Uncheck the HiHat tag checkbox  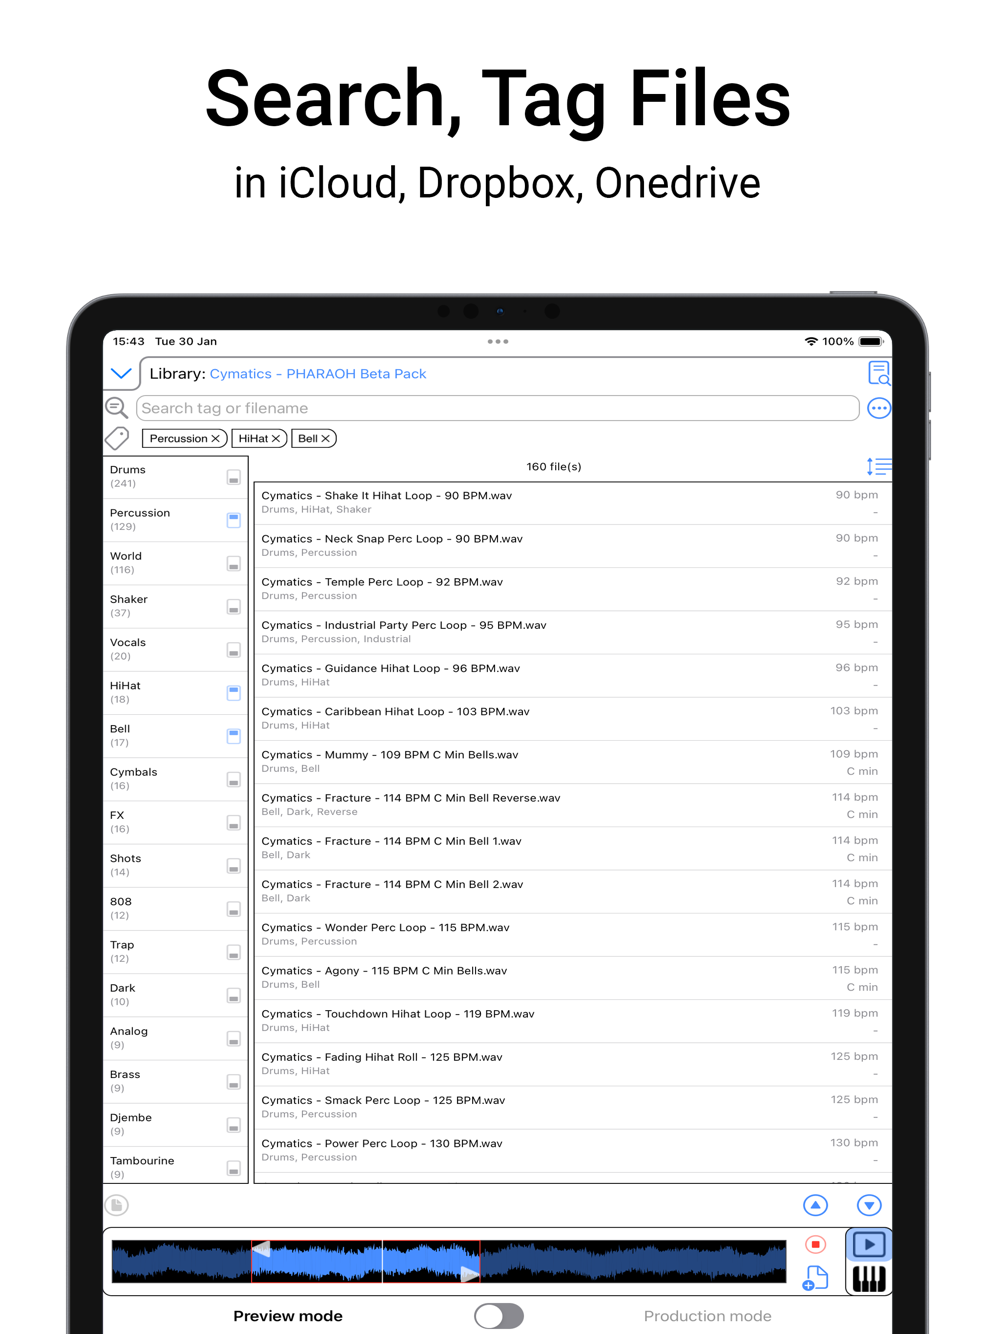coord(233,693)
